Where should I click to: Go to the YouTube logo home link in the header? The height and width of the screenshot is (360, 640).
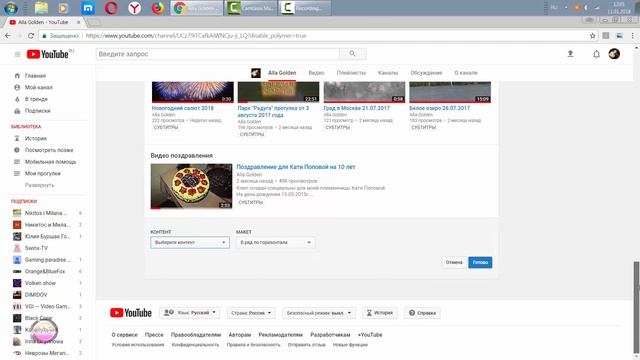(48, 54)
